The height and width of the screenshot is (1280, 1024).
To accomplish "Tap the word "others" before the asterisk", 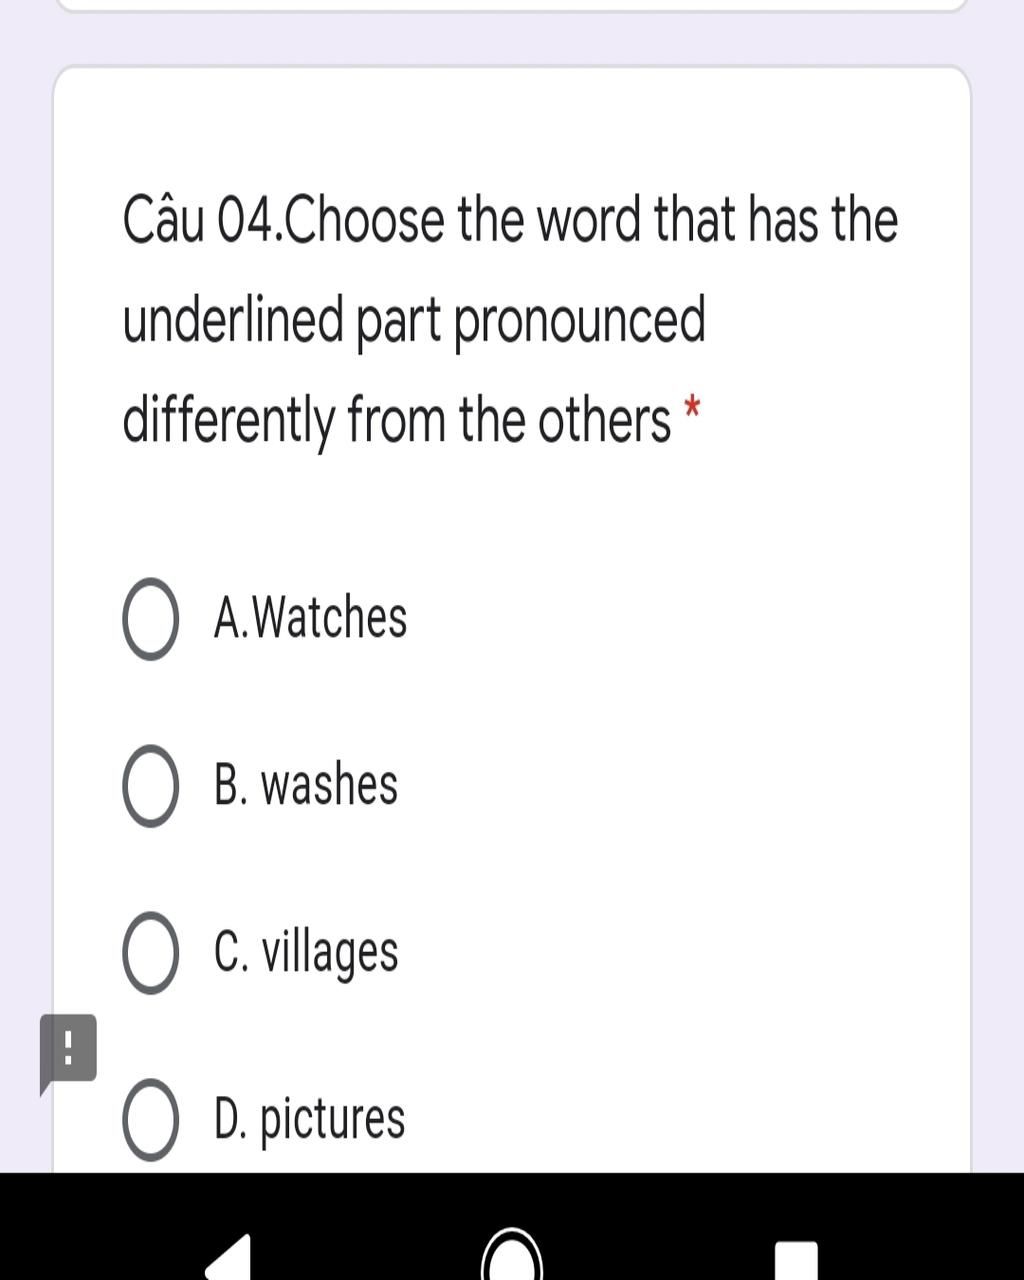I will click(x=604, y=420).
